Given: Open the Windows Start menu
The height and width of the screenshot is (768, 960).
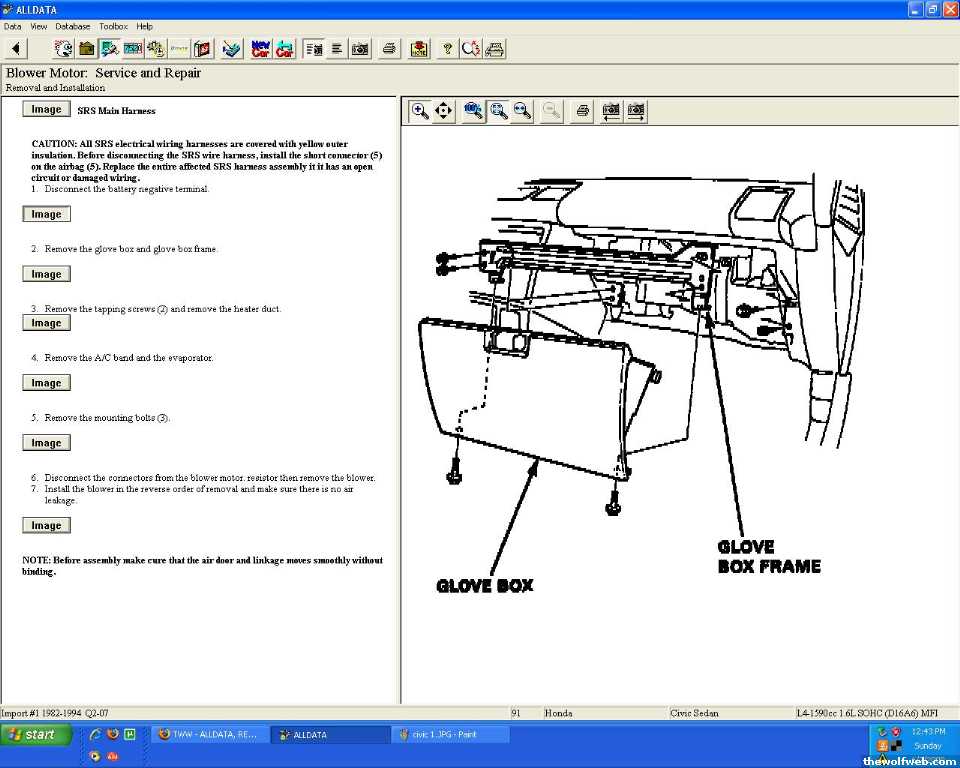Looking at the screenshot, I should click(36, 735).
